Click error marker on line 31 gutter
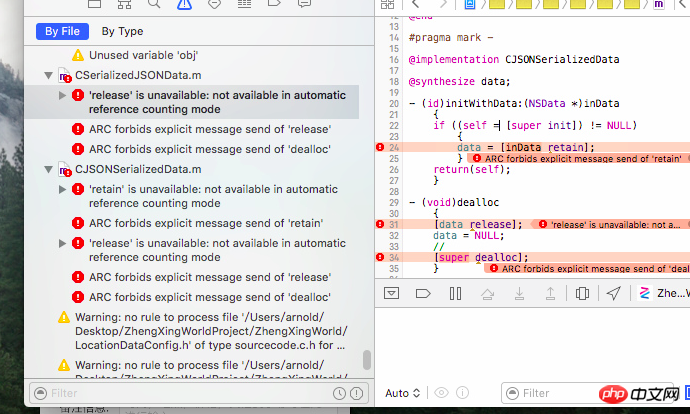 (380, 224)
